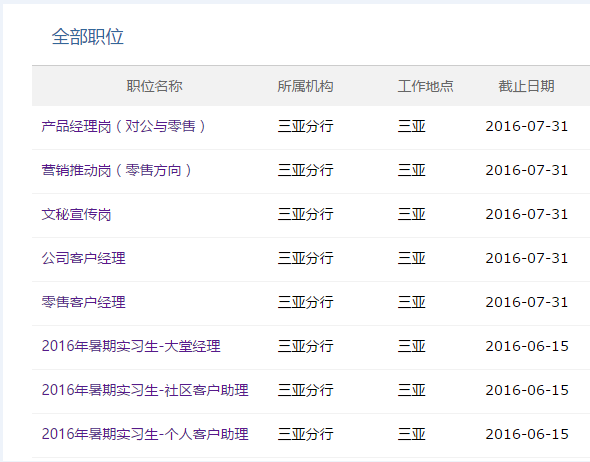Click 三亚分行 in the 产品经理岗 row
Screen dimensions: 590x462
click(305, 126)
